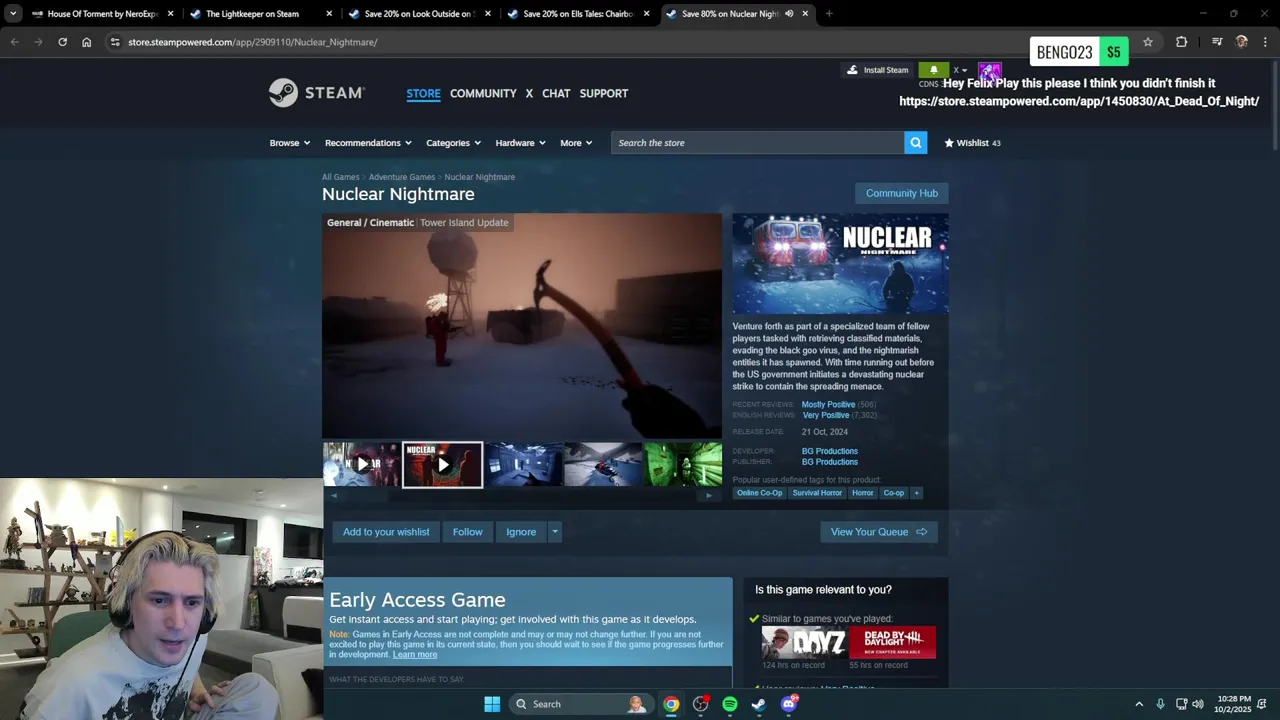Expand the More dropdown
Viewport: 1280px width, 720px height.
point(576,143)
